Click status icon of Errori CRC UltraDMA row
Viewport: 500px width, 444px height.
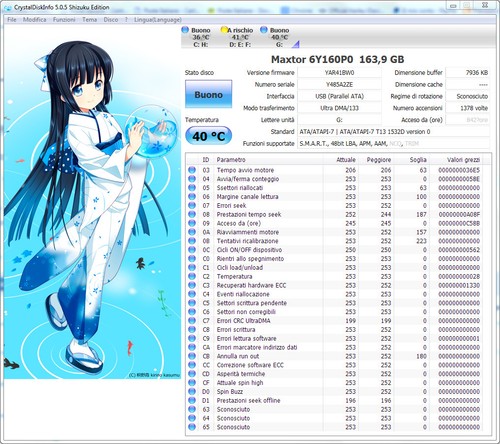click(192, 321)
